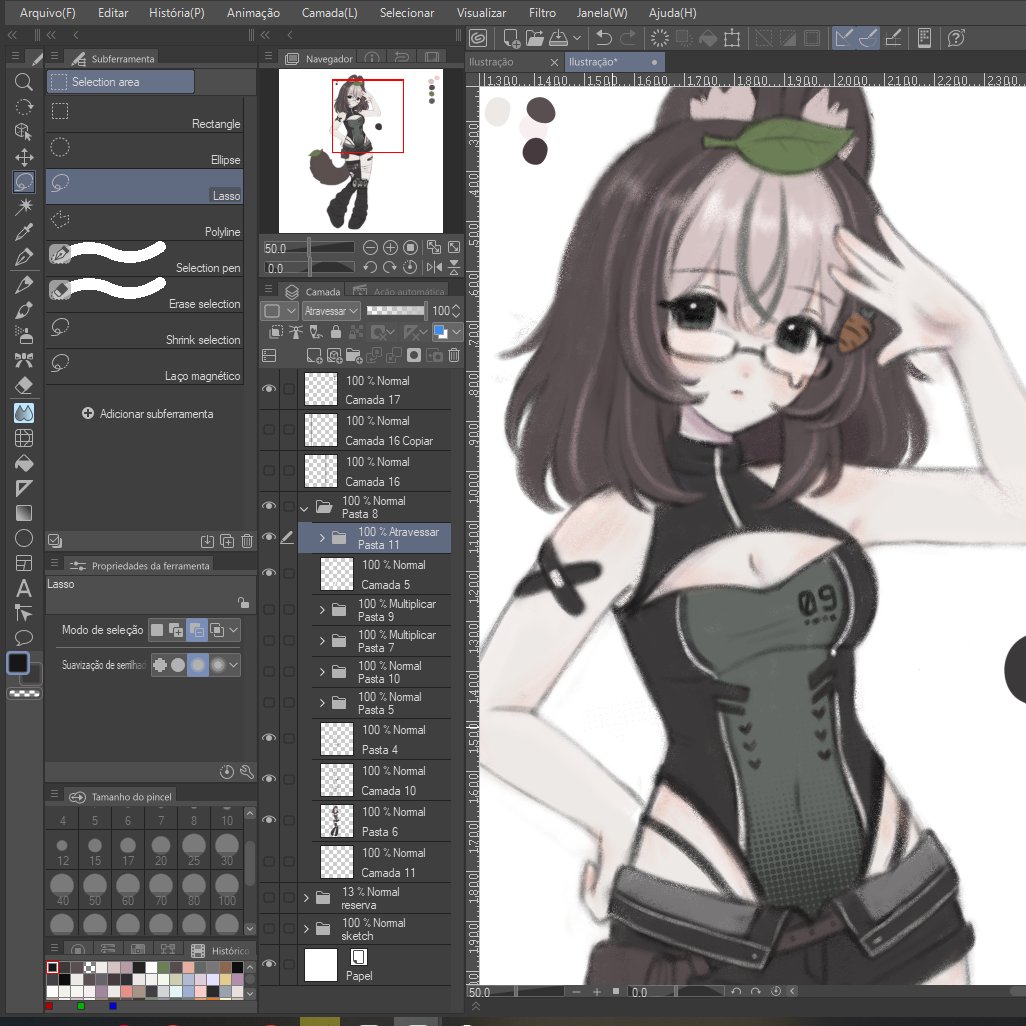Toggle visibility of Pasta 6 layer
1026x1026 pixels.
[269, 820]
